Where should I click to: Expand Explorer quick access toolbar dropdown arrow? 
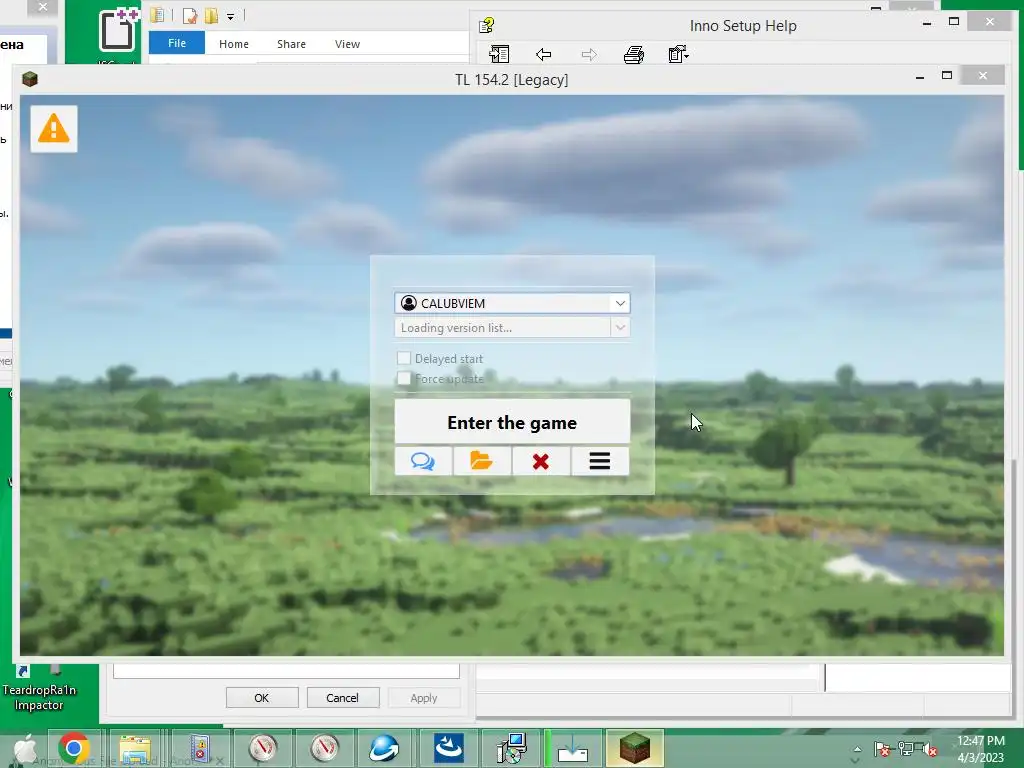point(231,16)
